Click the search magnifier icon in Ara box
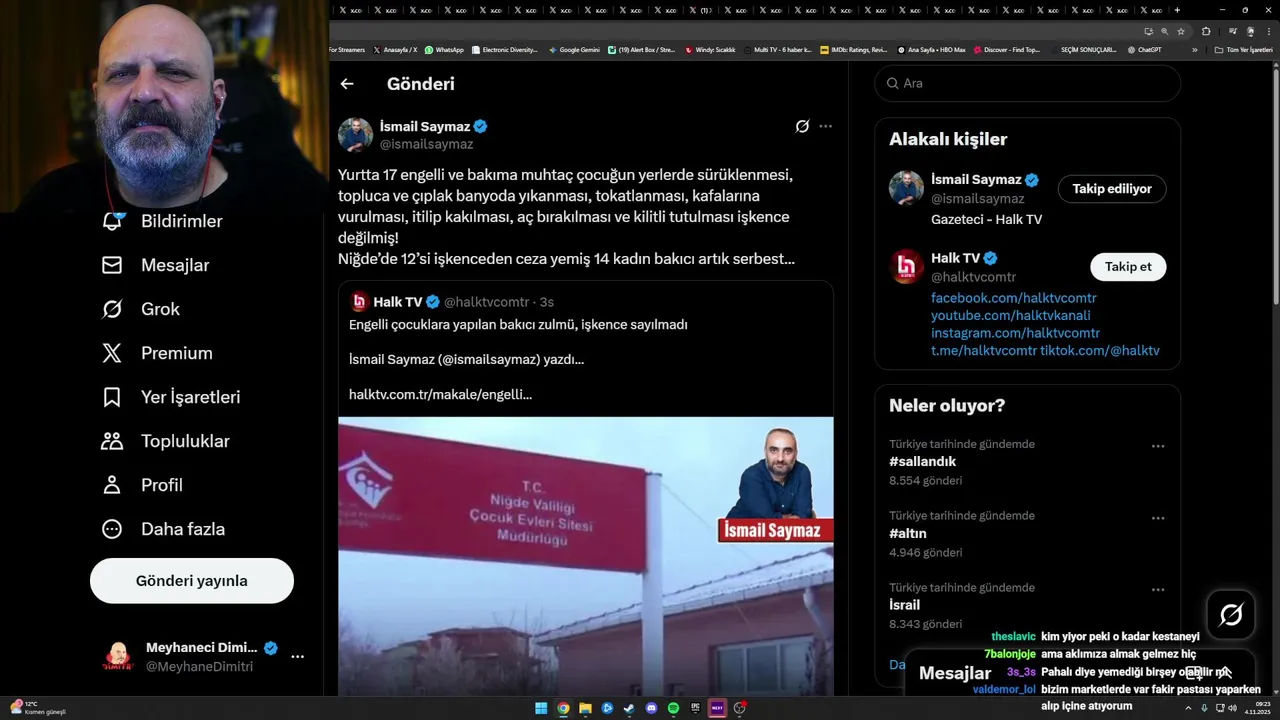The width and height of the screenshot is (1280, 720). [892, 83]
